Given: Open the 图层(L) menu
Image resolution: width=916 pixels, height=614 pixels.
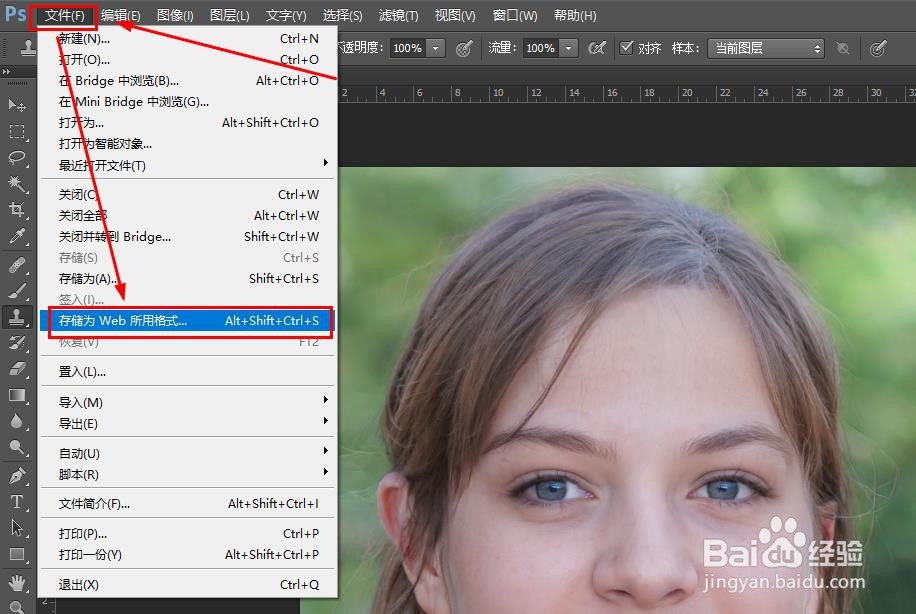Looking at the screenshot, I should 230,15.
